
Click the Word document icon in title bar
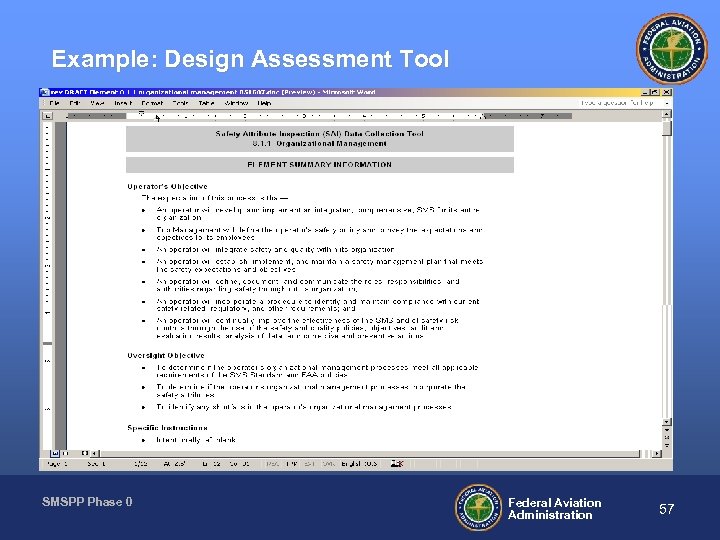click(x=45, y=92)
